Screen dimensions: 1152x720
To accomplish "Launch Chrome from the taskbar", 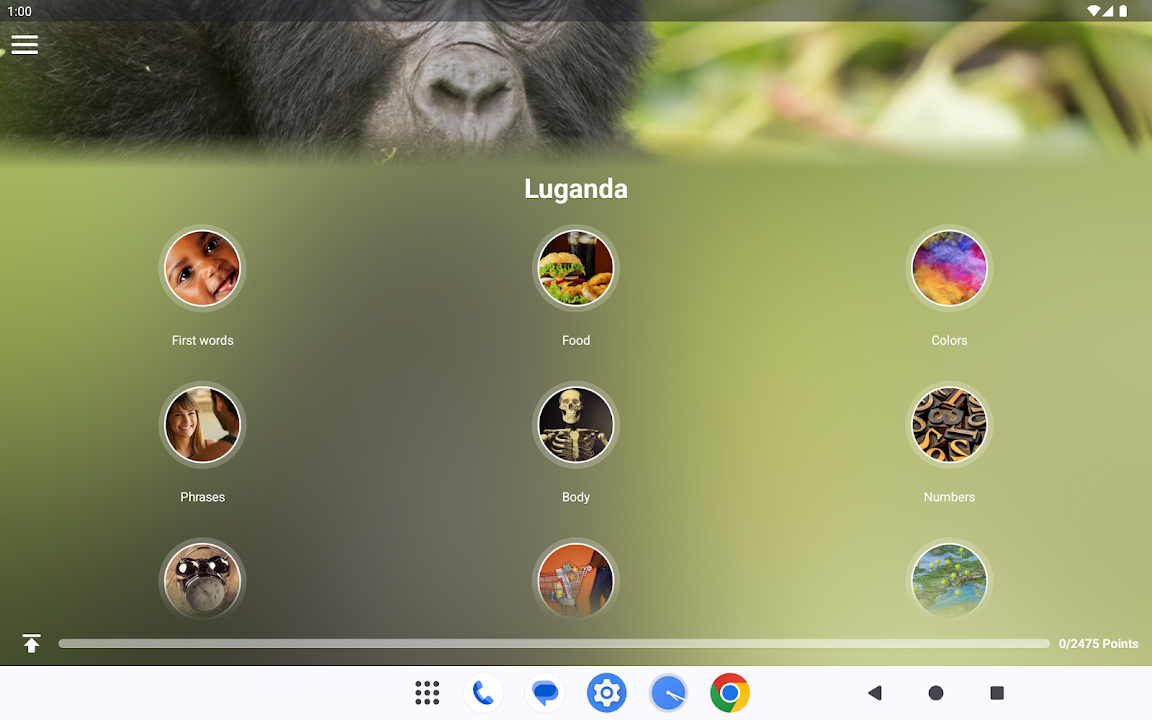I will (x=730, y=693).
